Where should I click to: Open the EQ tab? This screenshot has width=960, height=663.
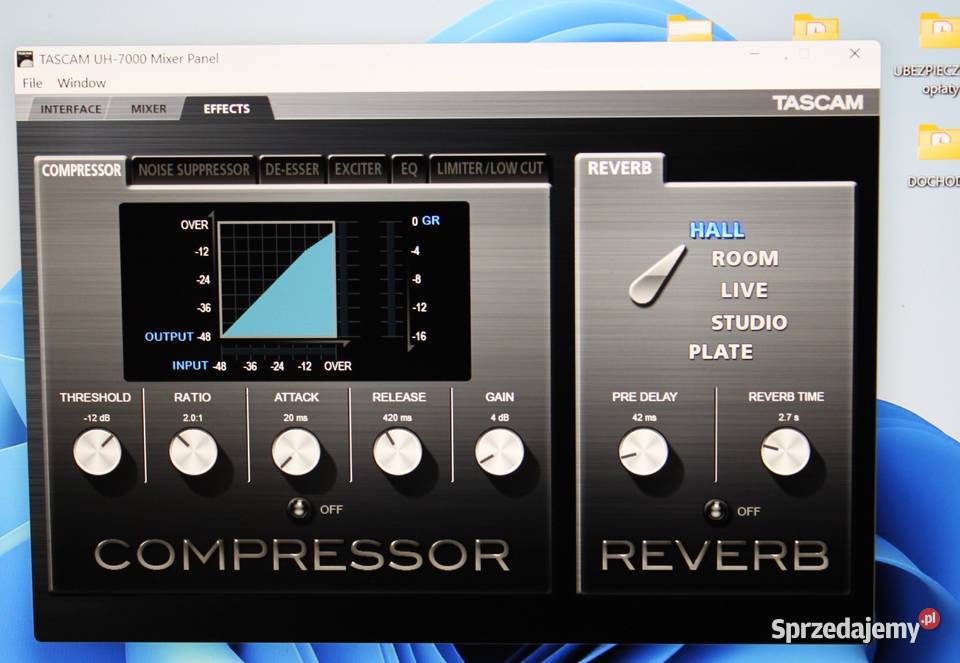[409, 169]
